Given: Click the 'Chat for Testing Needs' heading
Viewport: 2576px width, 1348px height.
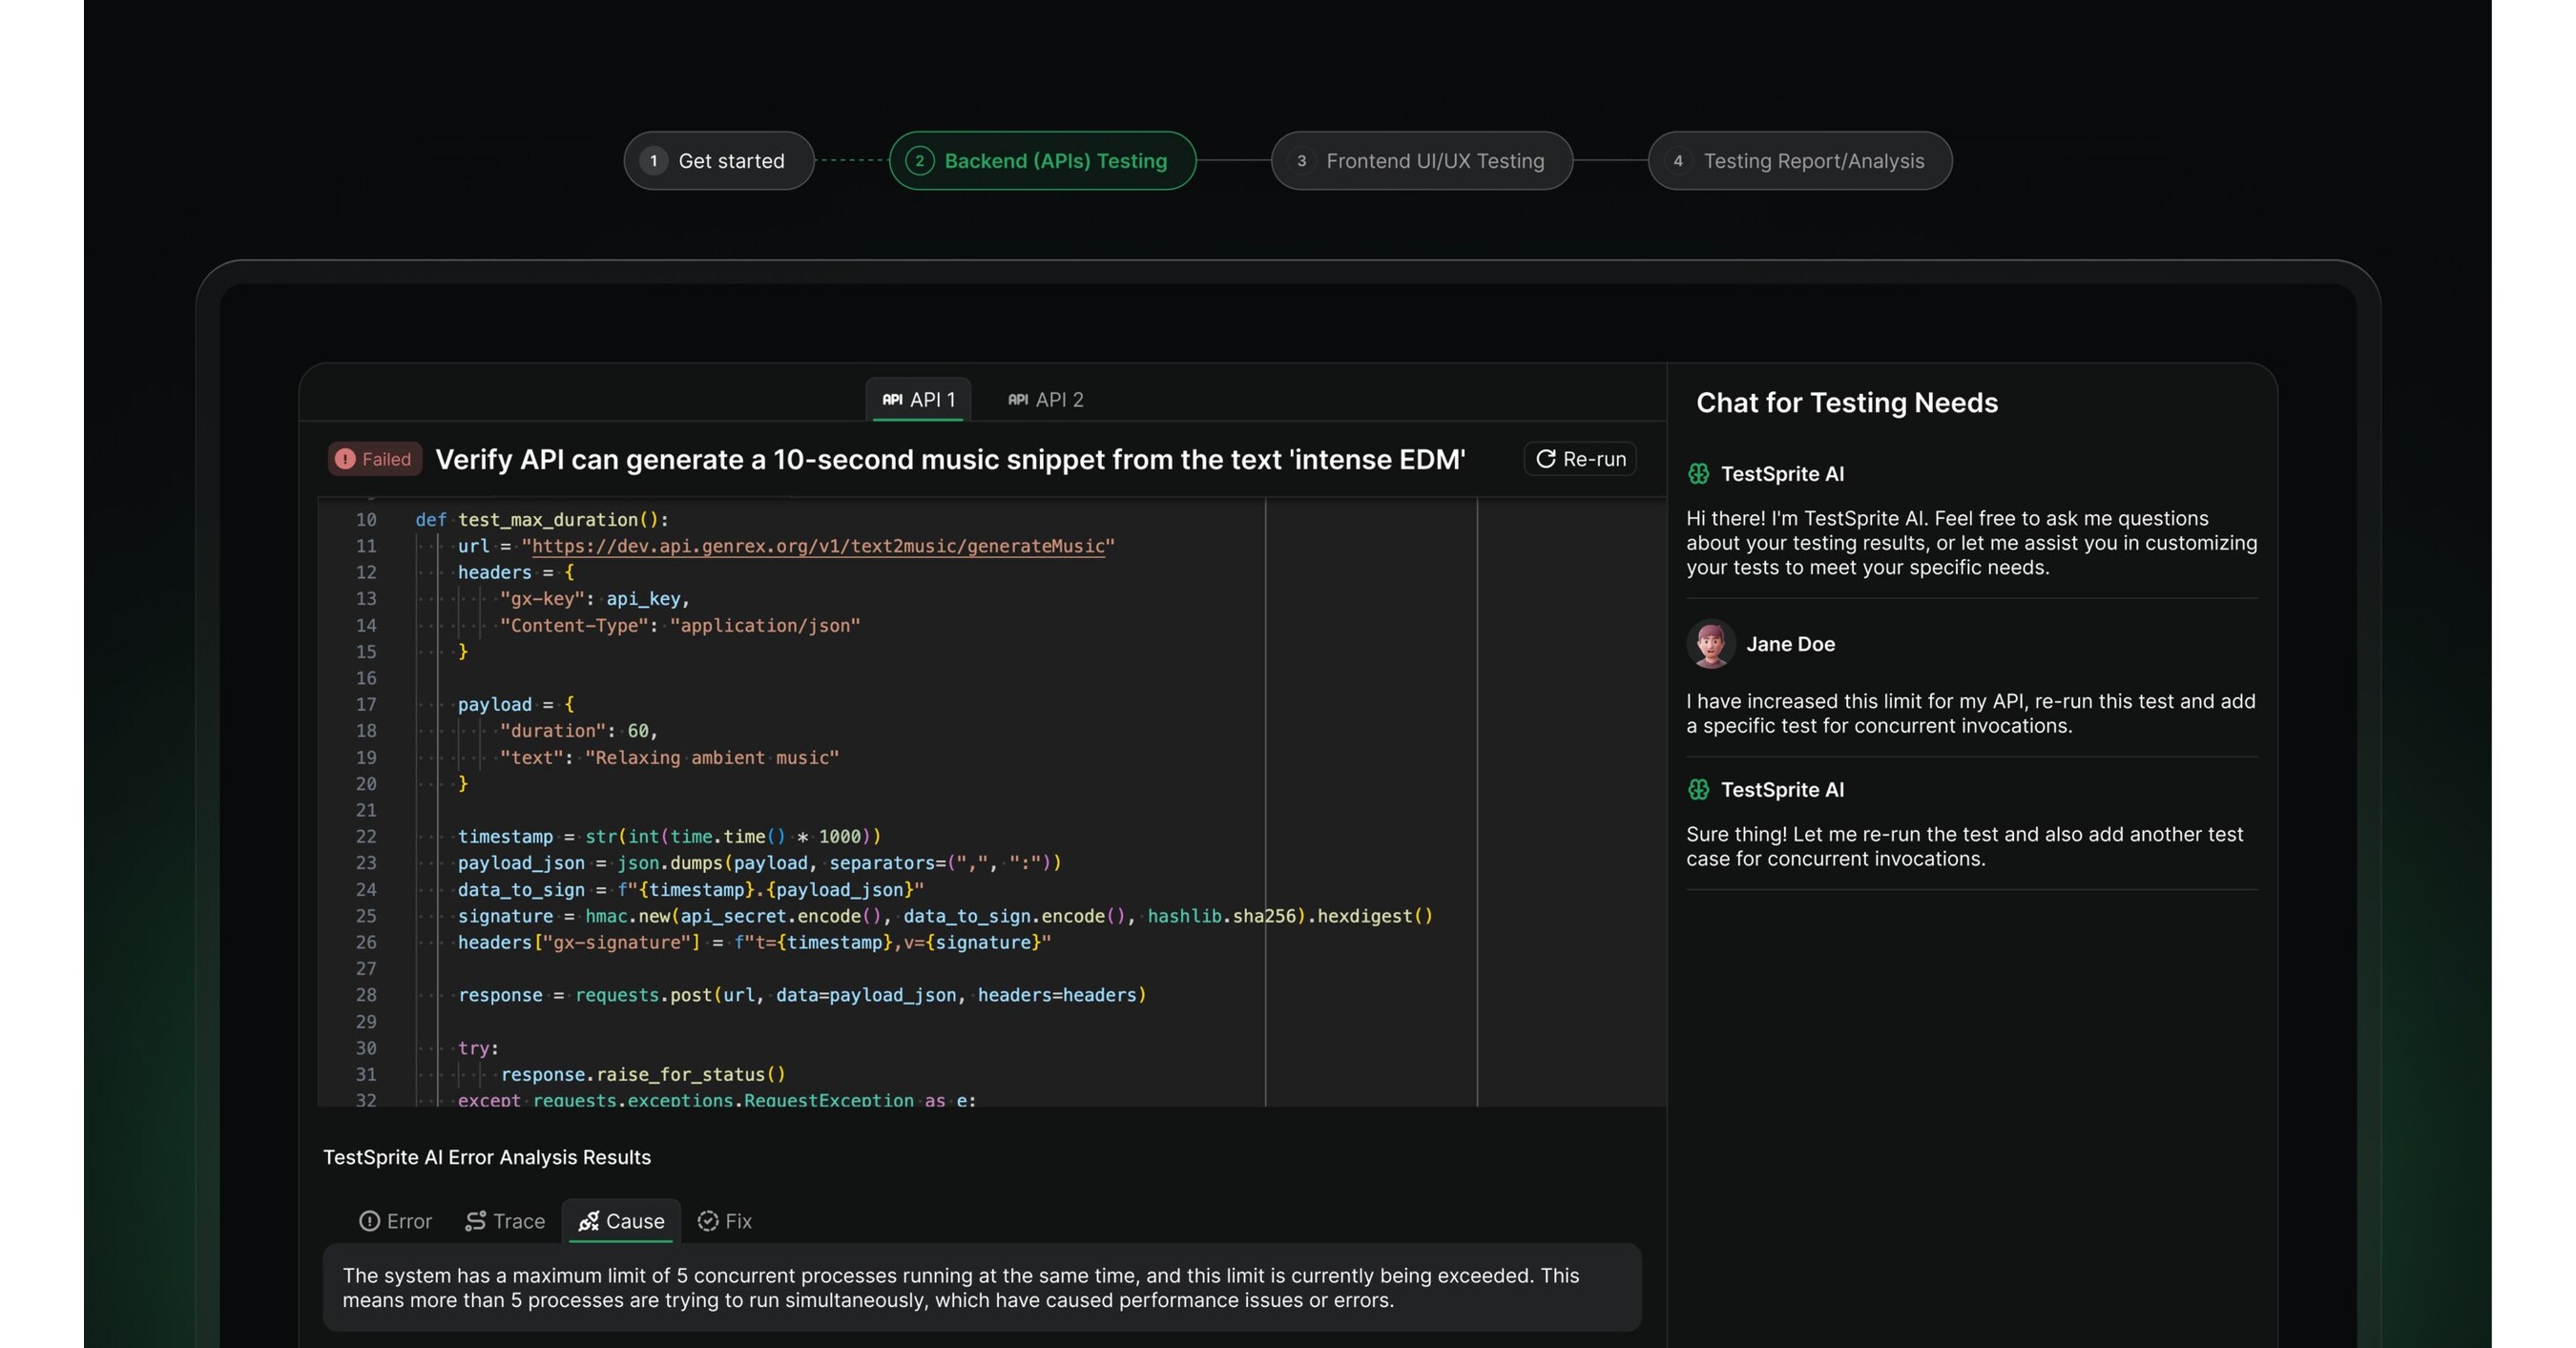Looking at the screenshot, I should tap(1847, 403).
